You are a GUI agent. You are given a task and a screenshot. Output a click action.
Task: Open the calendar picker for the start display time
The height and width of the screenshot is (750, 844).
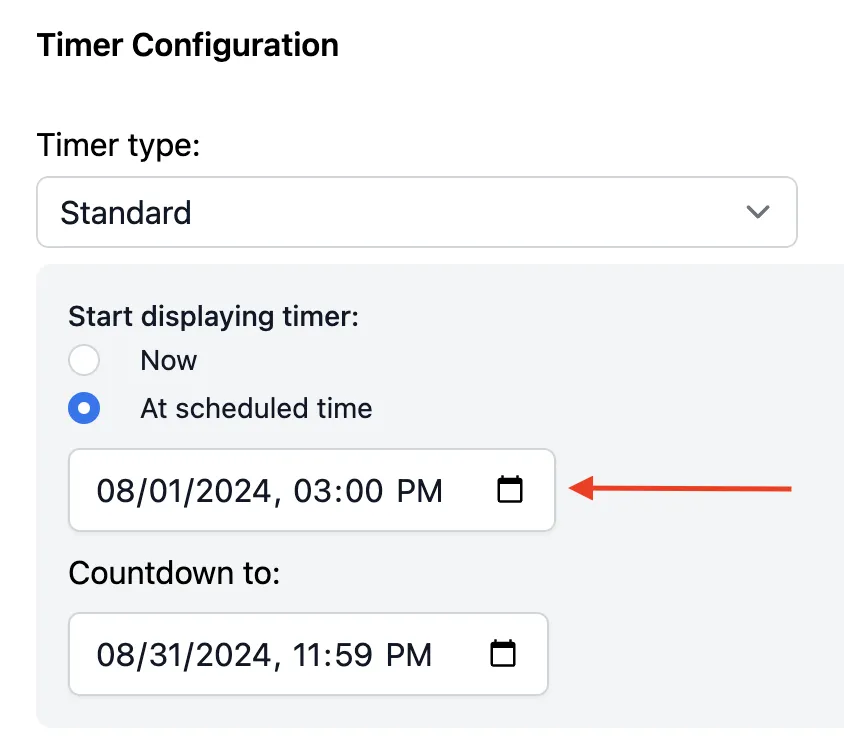[510, 489]
